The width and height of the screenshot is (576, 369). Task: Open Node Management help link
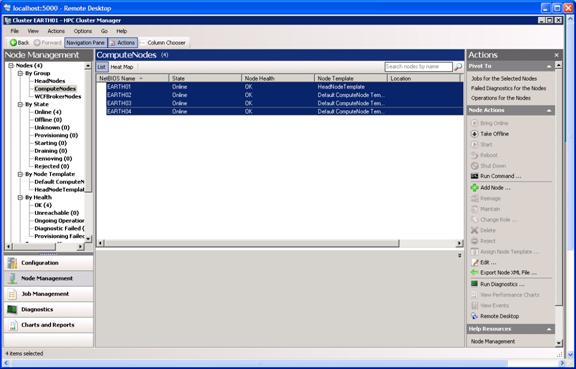tap(493, 341)
